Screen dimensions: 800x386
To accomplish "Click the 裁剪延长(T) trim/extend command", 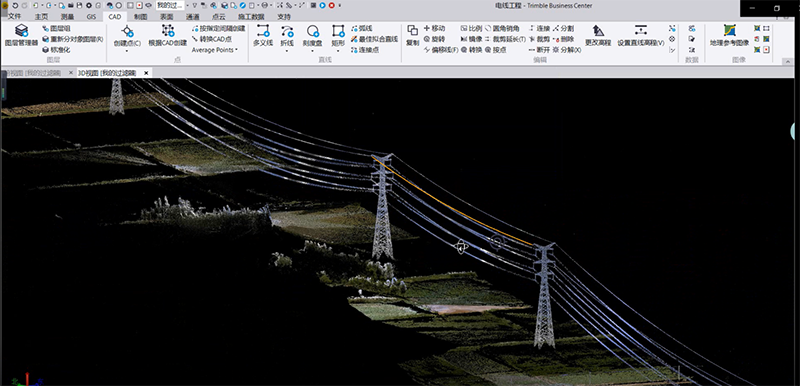I will point(505,39).
